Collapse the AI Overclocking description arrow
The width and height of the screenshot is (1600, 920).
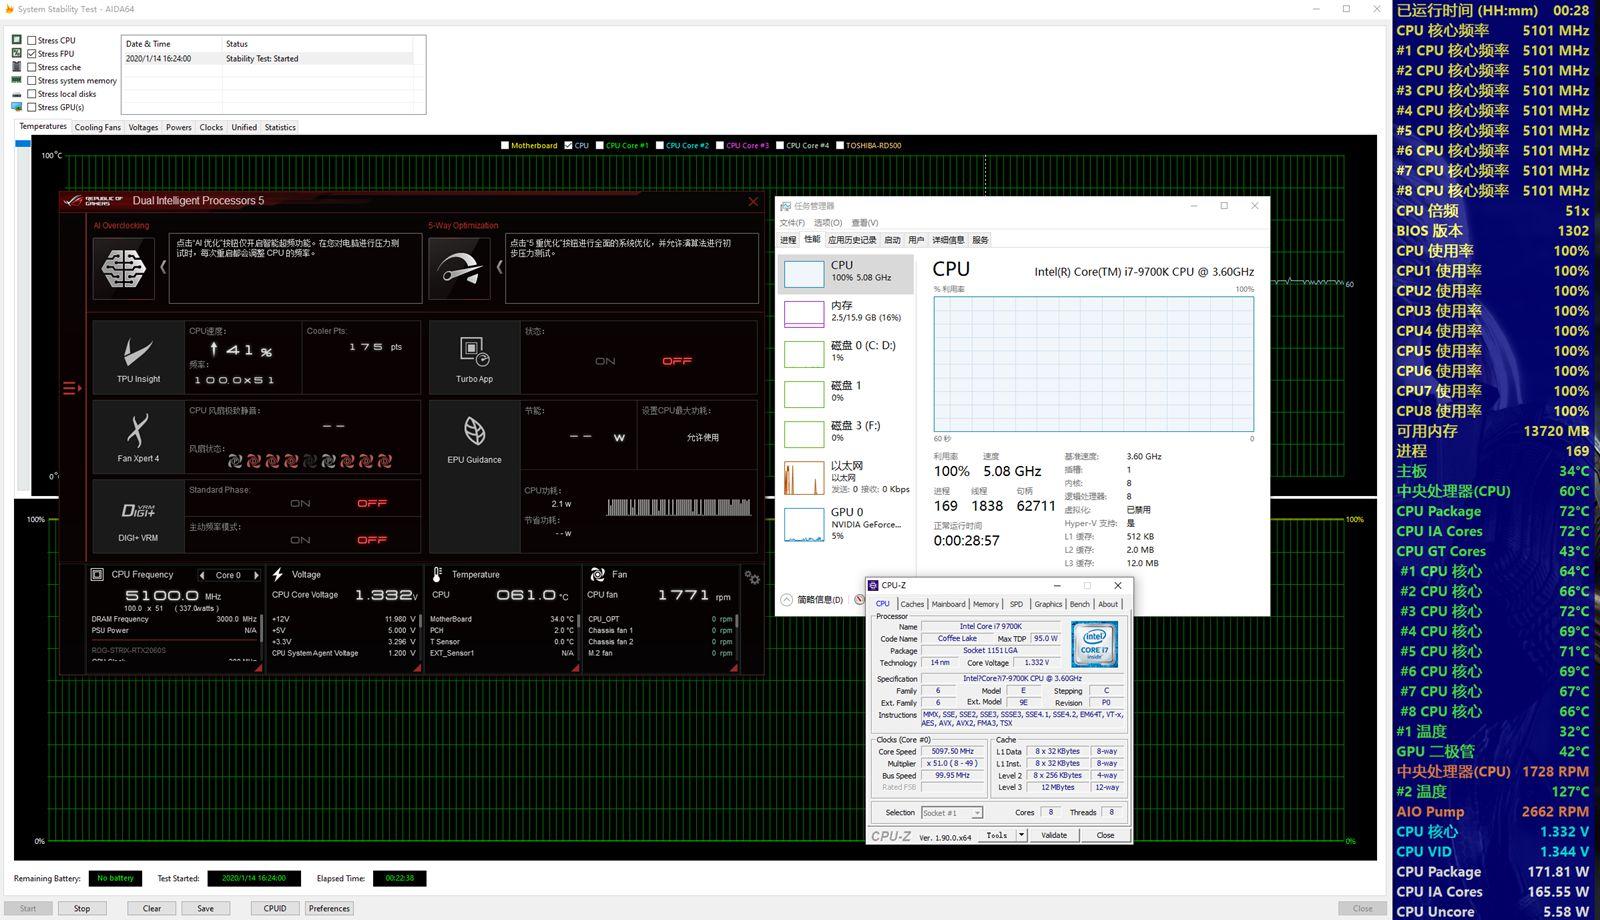(163, 267)
